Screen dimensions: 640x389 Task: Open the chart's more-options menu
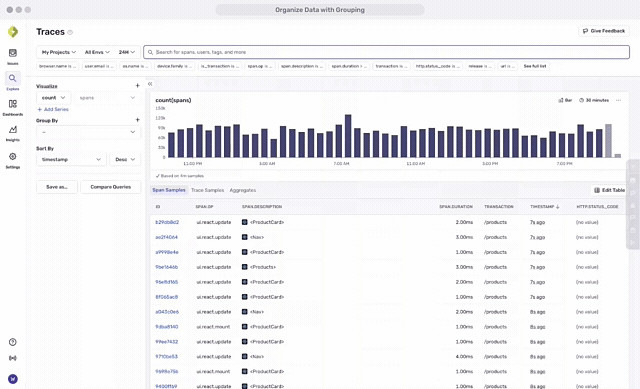tap(619, 100)
